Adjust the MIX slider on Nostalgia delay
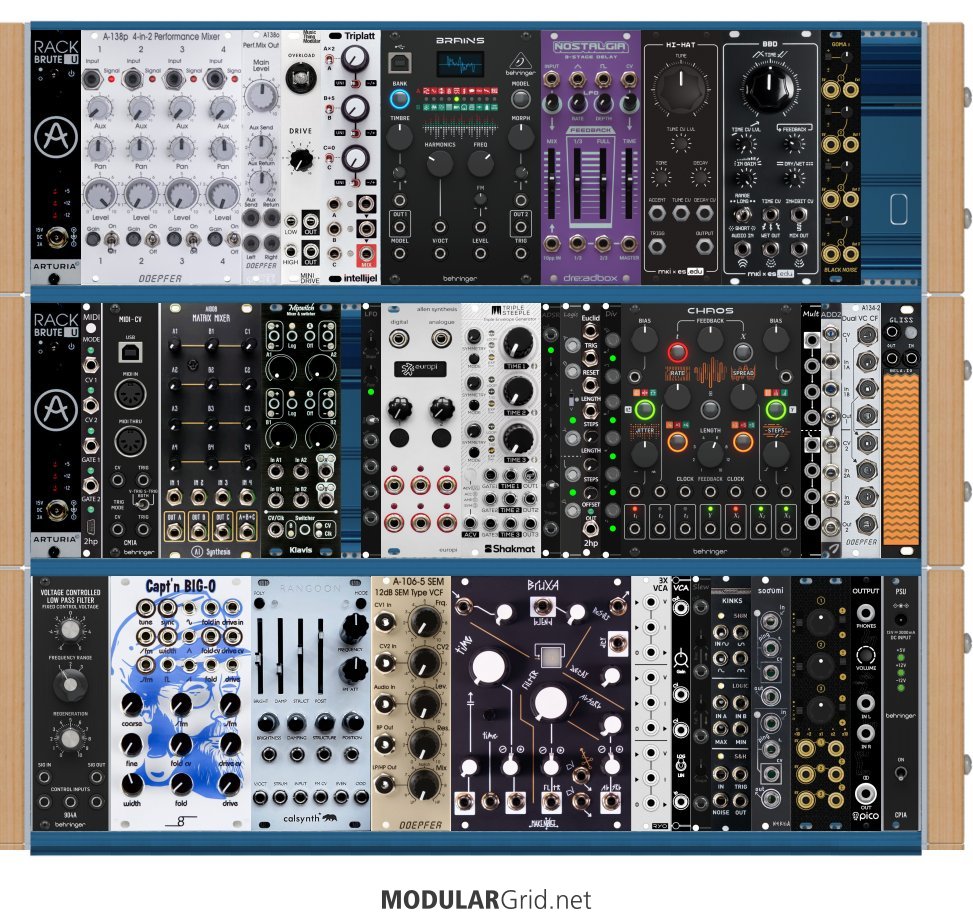973x921 pixels. point(551,184)
